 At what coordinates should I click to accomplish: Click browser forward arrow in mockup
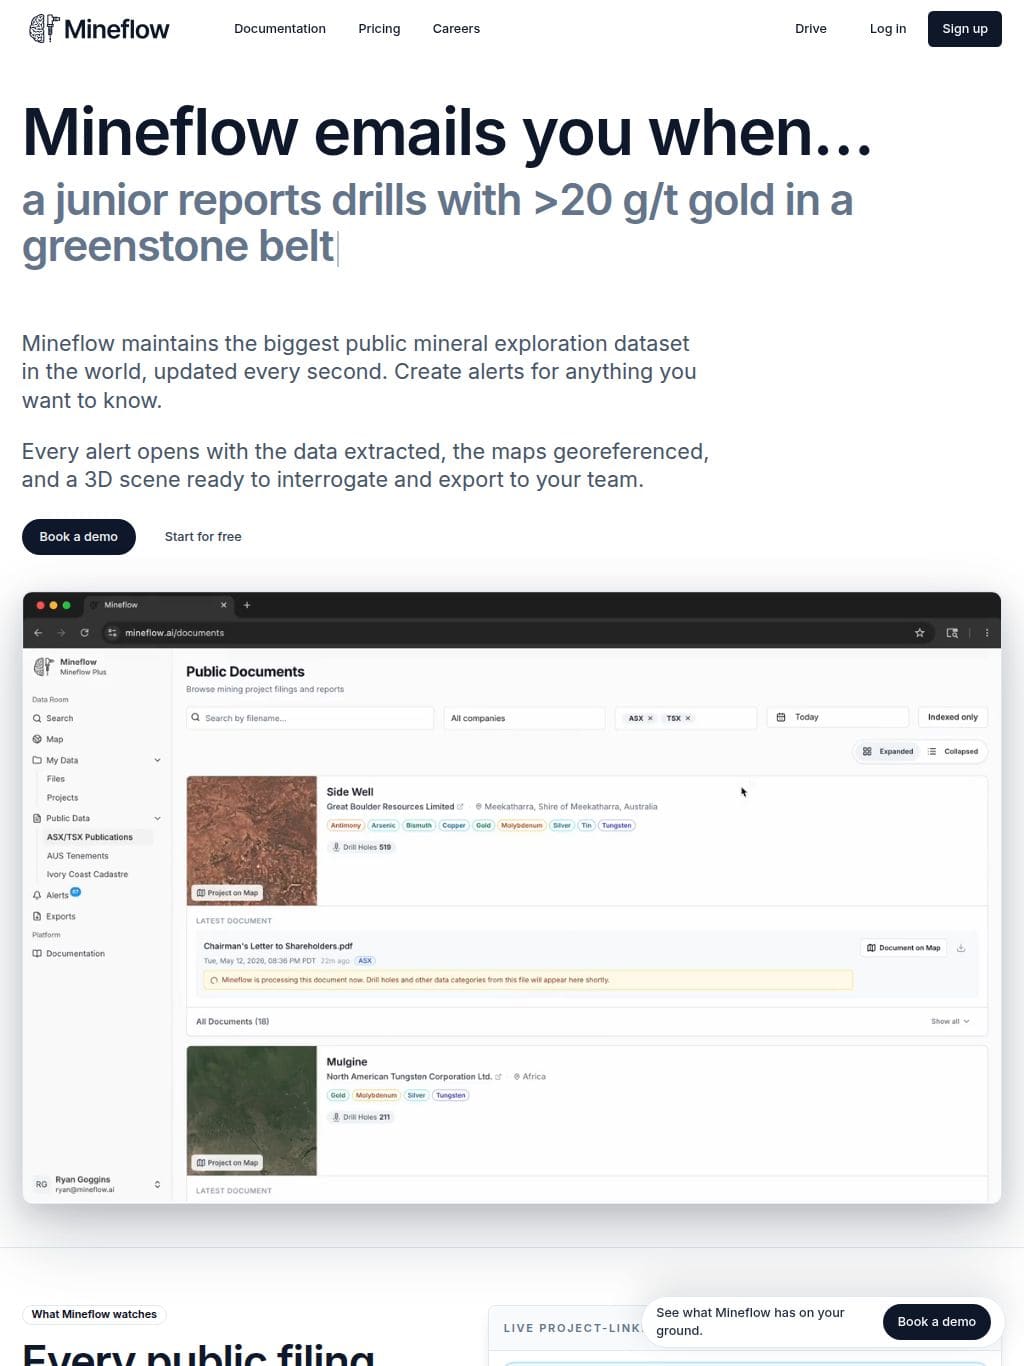[61, 633]
